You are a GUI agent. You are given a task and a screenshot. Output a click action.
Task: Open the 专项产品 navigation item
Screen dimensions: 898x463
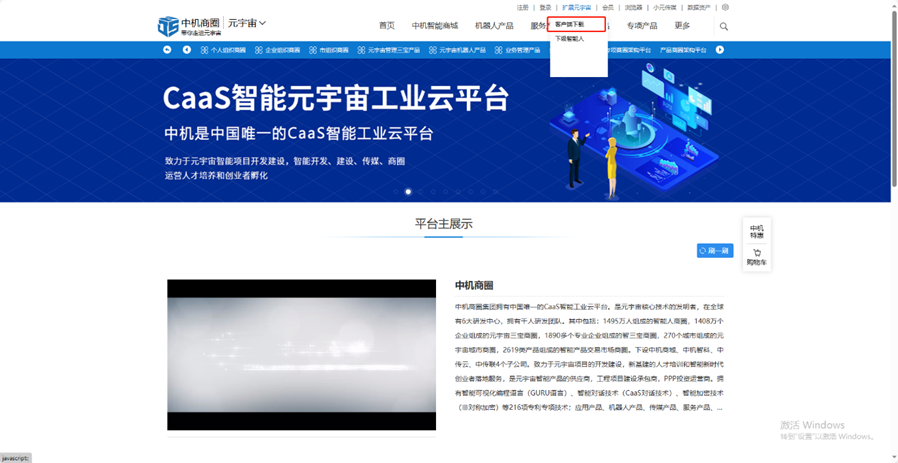(642, 26)
